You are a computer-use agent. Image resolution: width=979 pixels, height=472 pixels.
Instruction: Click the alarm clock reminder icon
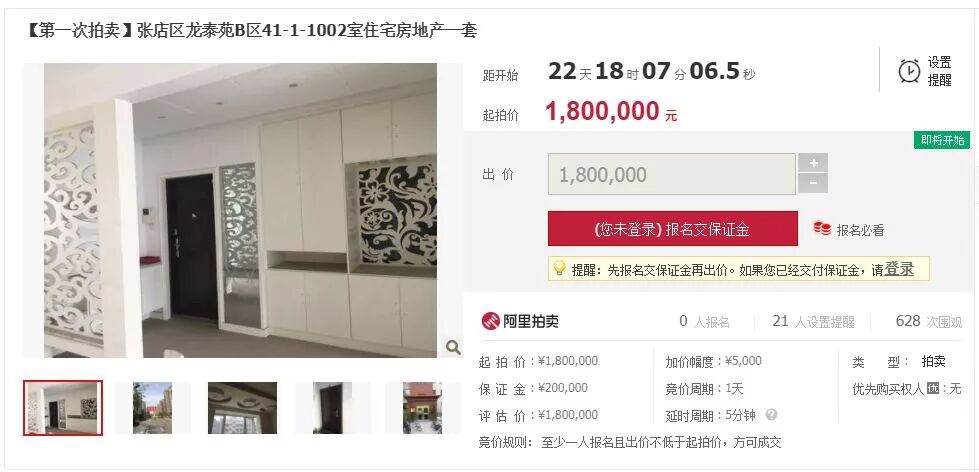click(x=909, y=71)
